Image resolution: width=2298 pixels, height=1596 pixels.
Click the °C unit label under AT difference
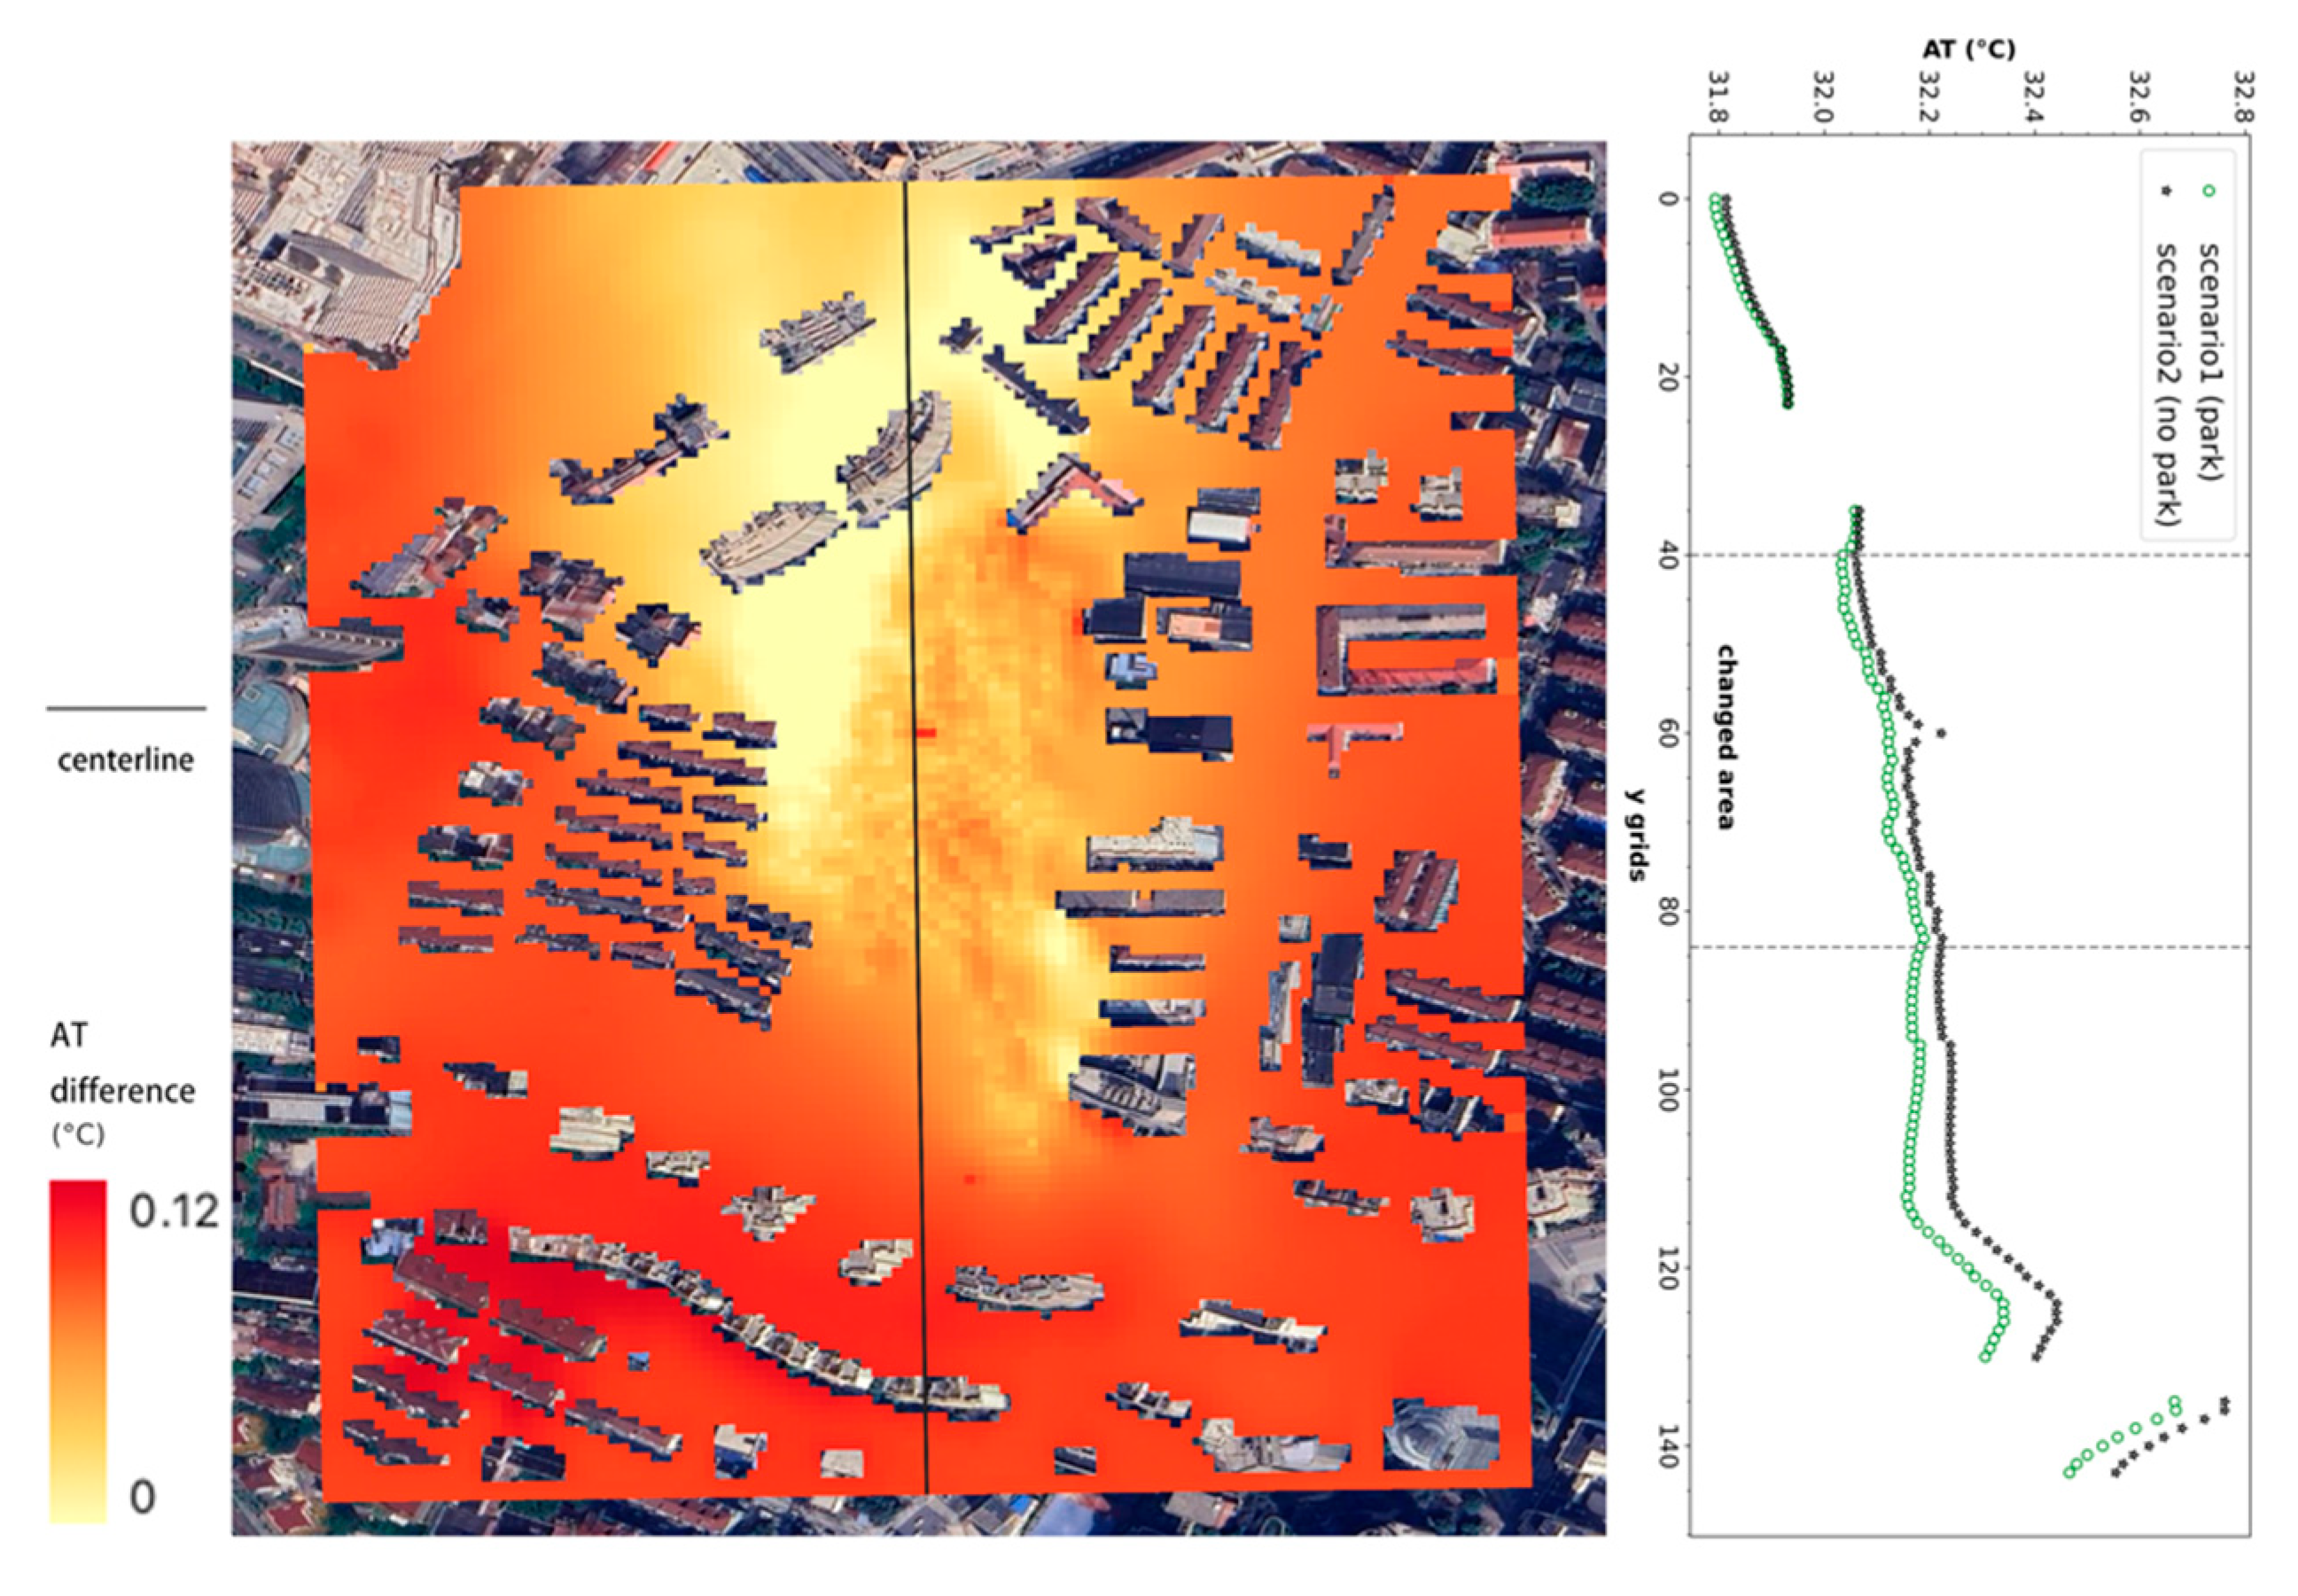point(78,1134)
